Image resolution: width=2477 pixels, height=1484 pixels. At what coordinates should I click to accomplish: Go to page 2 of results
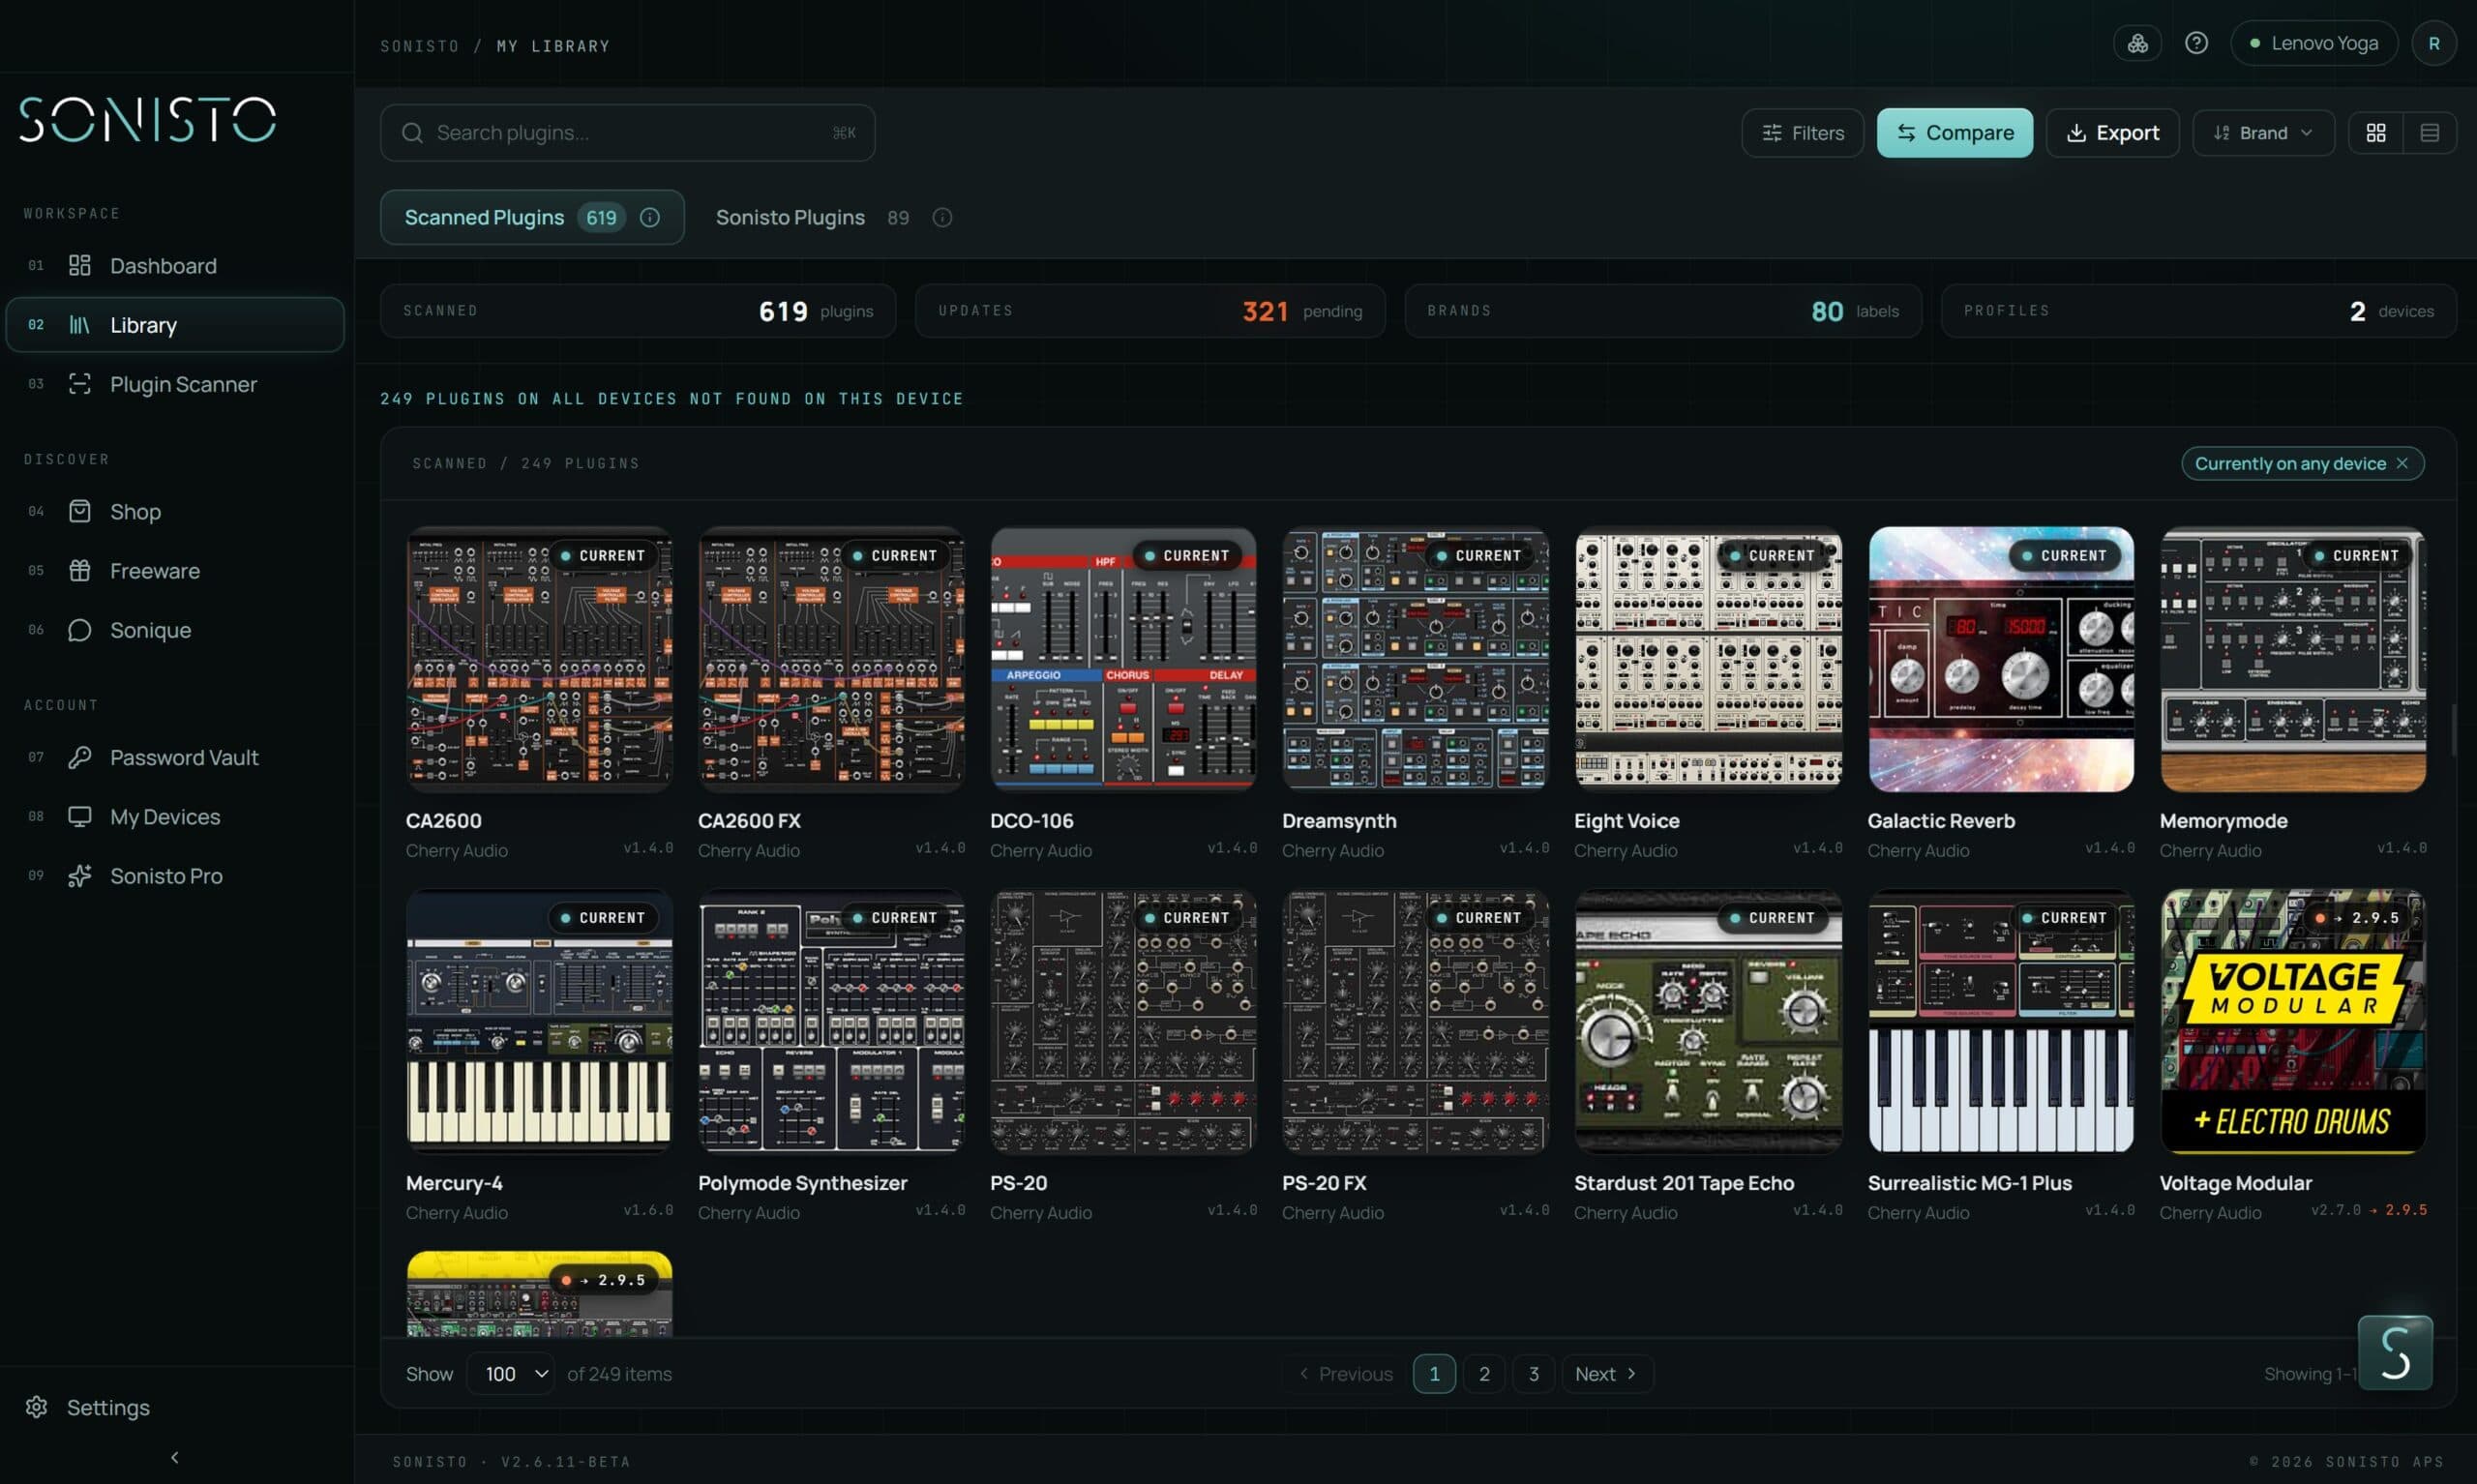tap(1484, 1374)
